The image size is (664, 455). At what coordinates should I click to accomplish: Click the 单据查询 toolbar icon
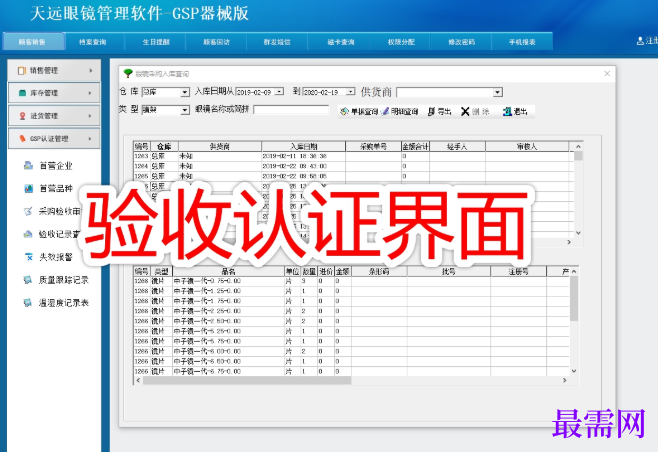coord(344,111)
